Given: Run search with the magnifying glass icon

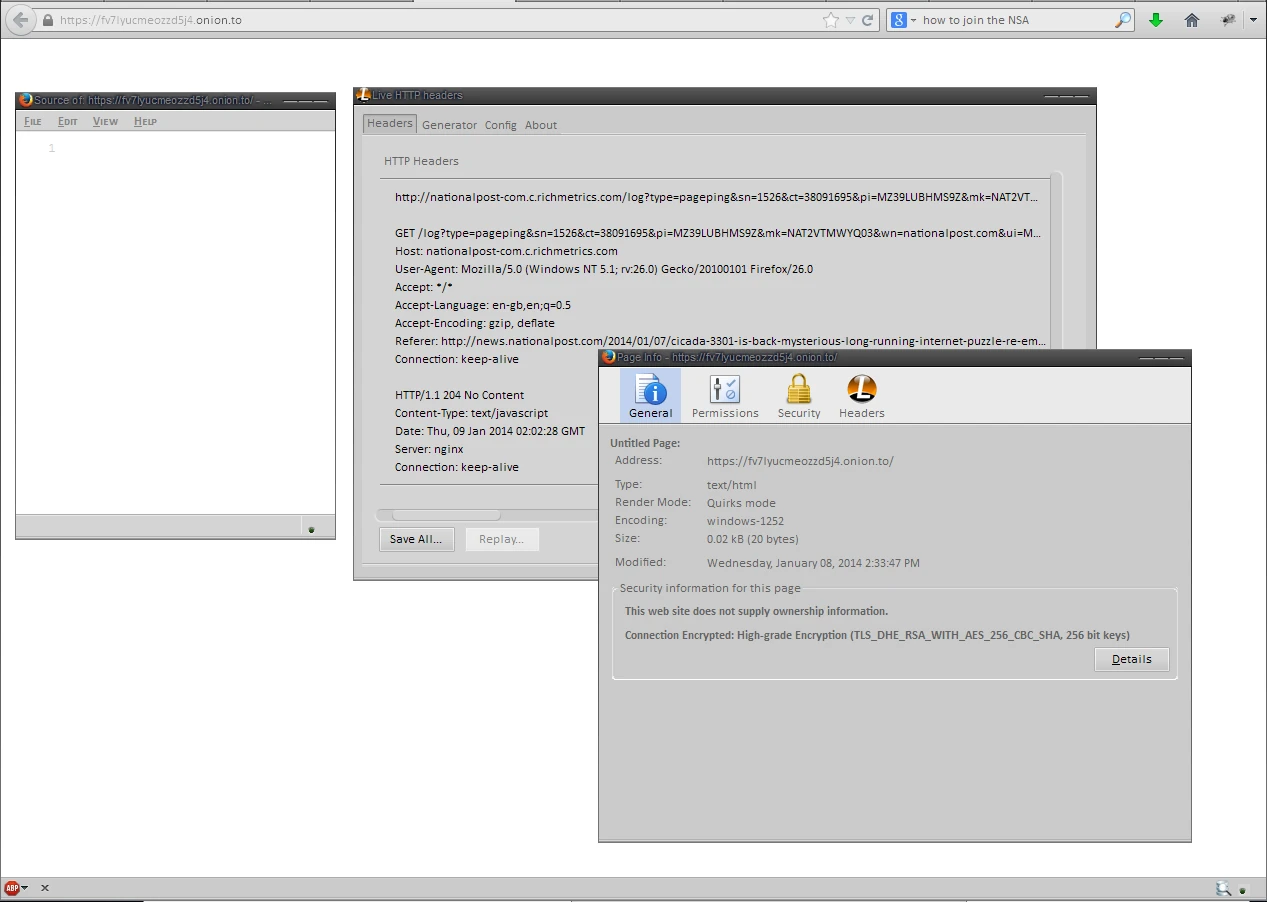Looking at the screenshot, I should 1123,20.
